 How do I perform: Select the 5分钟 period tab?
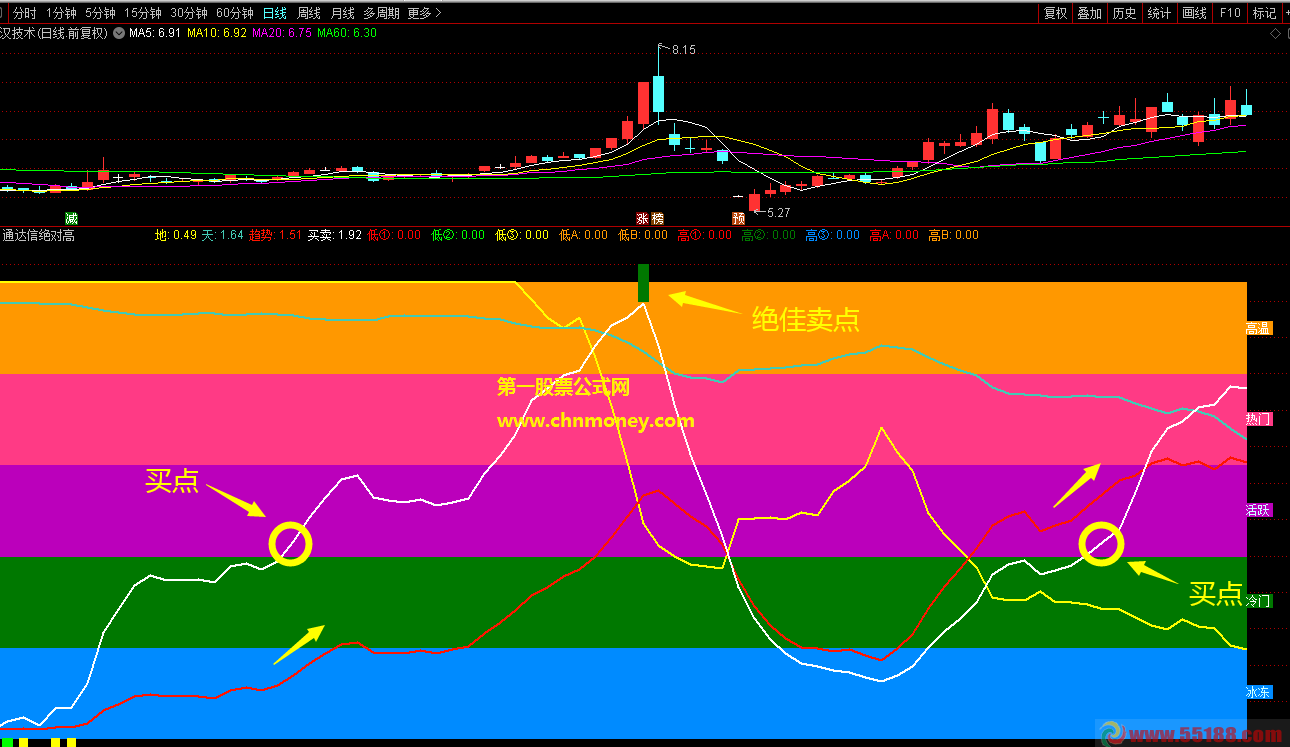100,13
